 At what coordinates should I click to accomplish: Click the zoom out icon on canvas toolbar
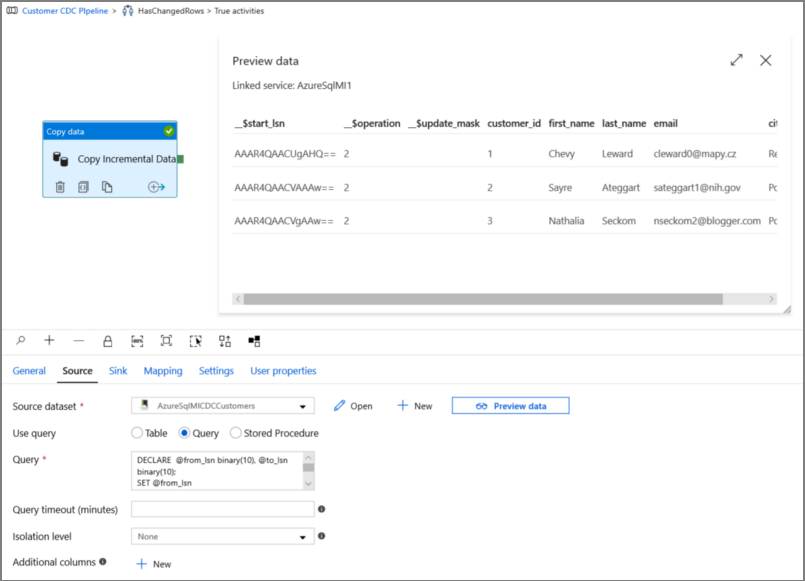click(76, 341)
